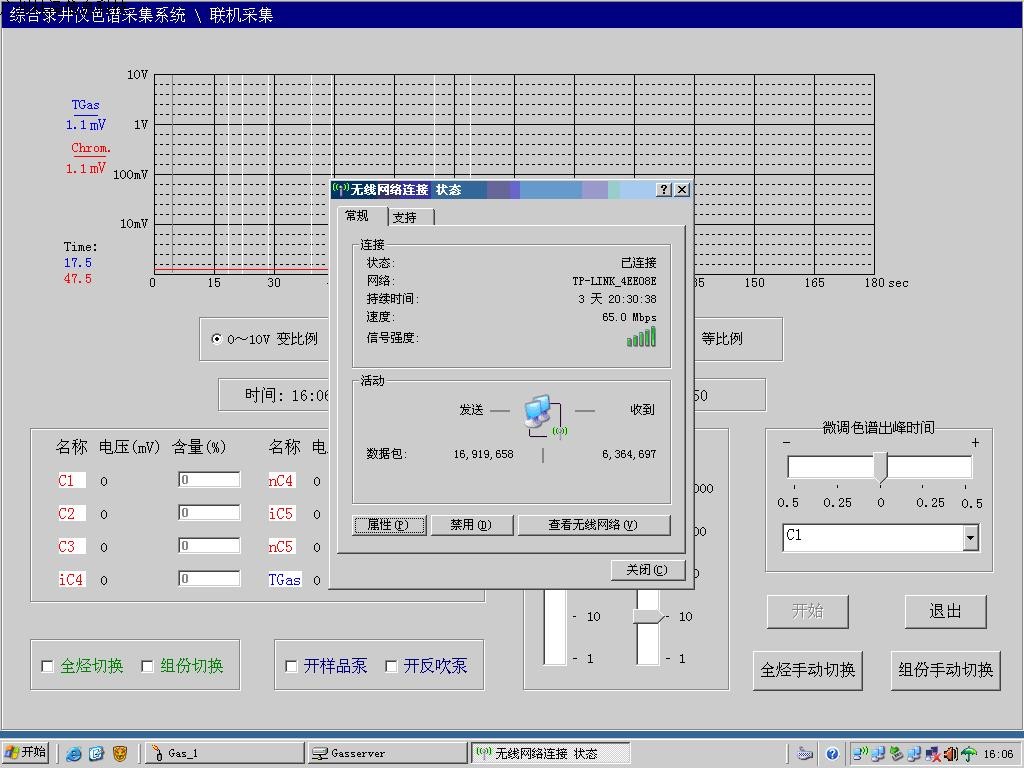Click the 查看无线网络(V) button

[594, 525]
